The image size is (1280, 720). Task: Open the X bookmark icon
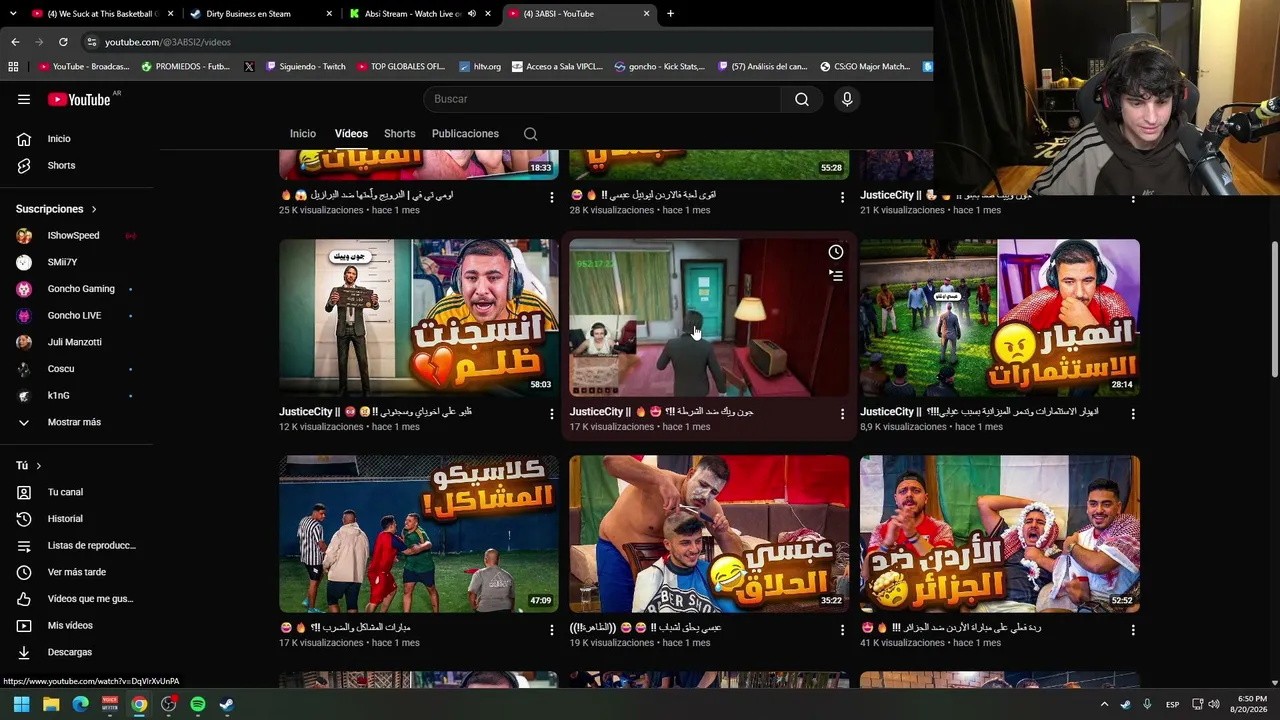(x=249, y=67)
